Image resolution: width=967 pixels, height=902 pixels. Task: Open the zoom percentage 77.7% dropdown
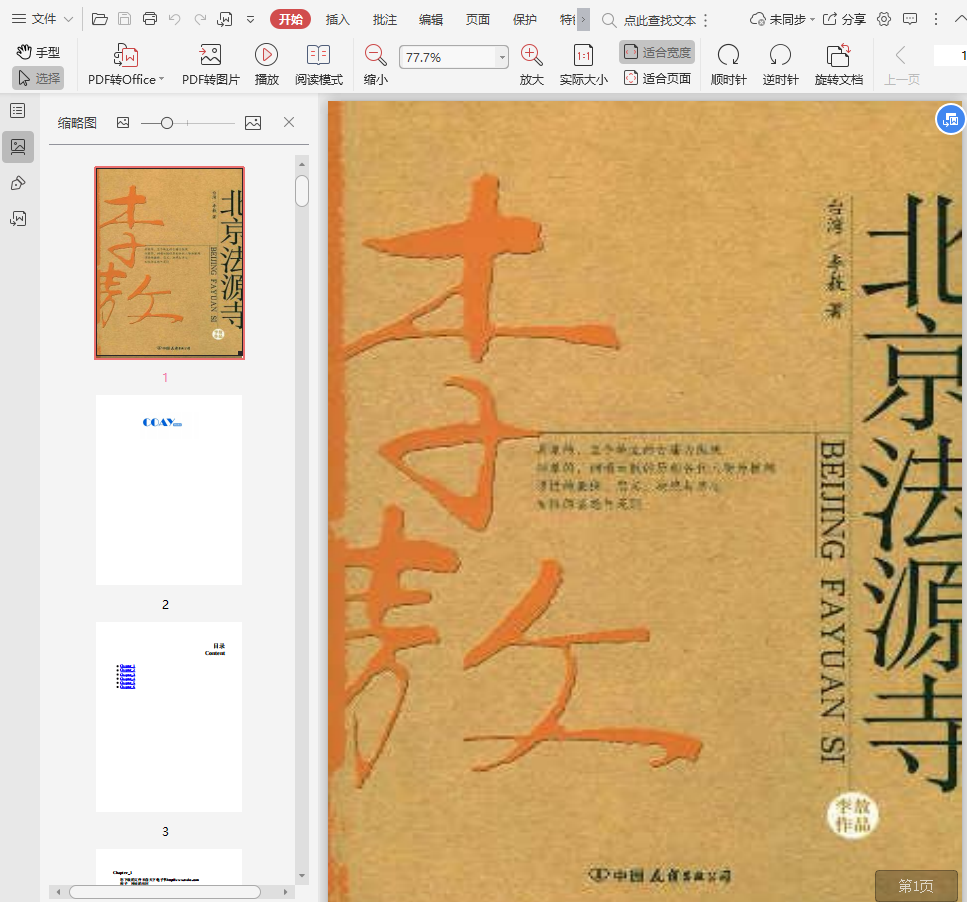tap(502, 58)
